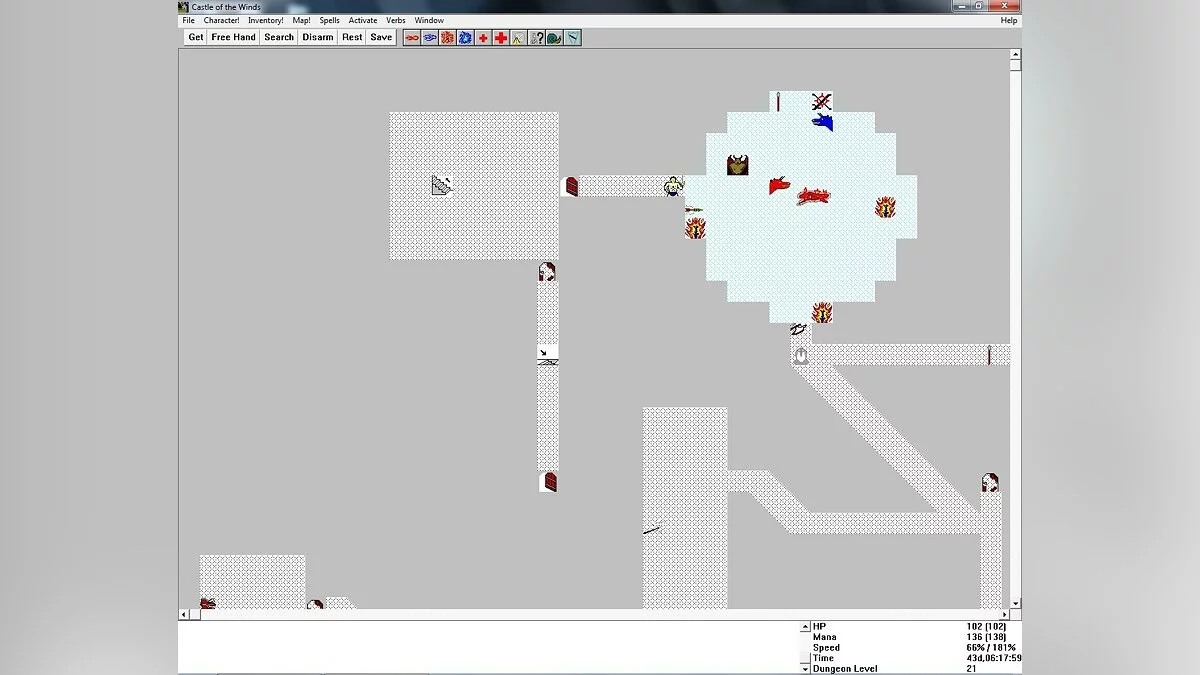The height and width of the screenshot is (675, 1200).
Task: Click the map's vertical scrollbar down arrow
Action: 1016,603
